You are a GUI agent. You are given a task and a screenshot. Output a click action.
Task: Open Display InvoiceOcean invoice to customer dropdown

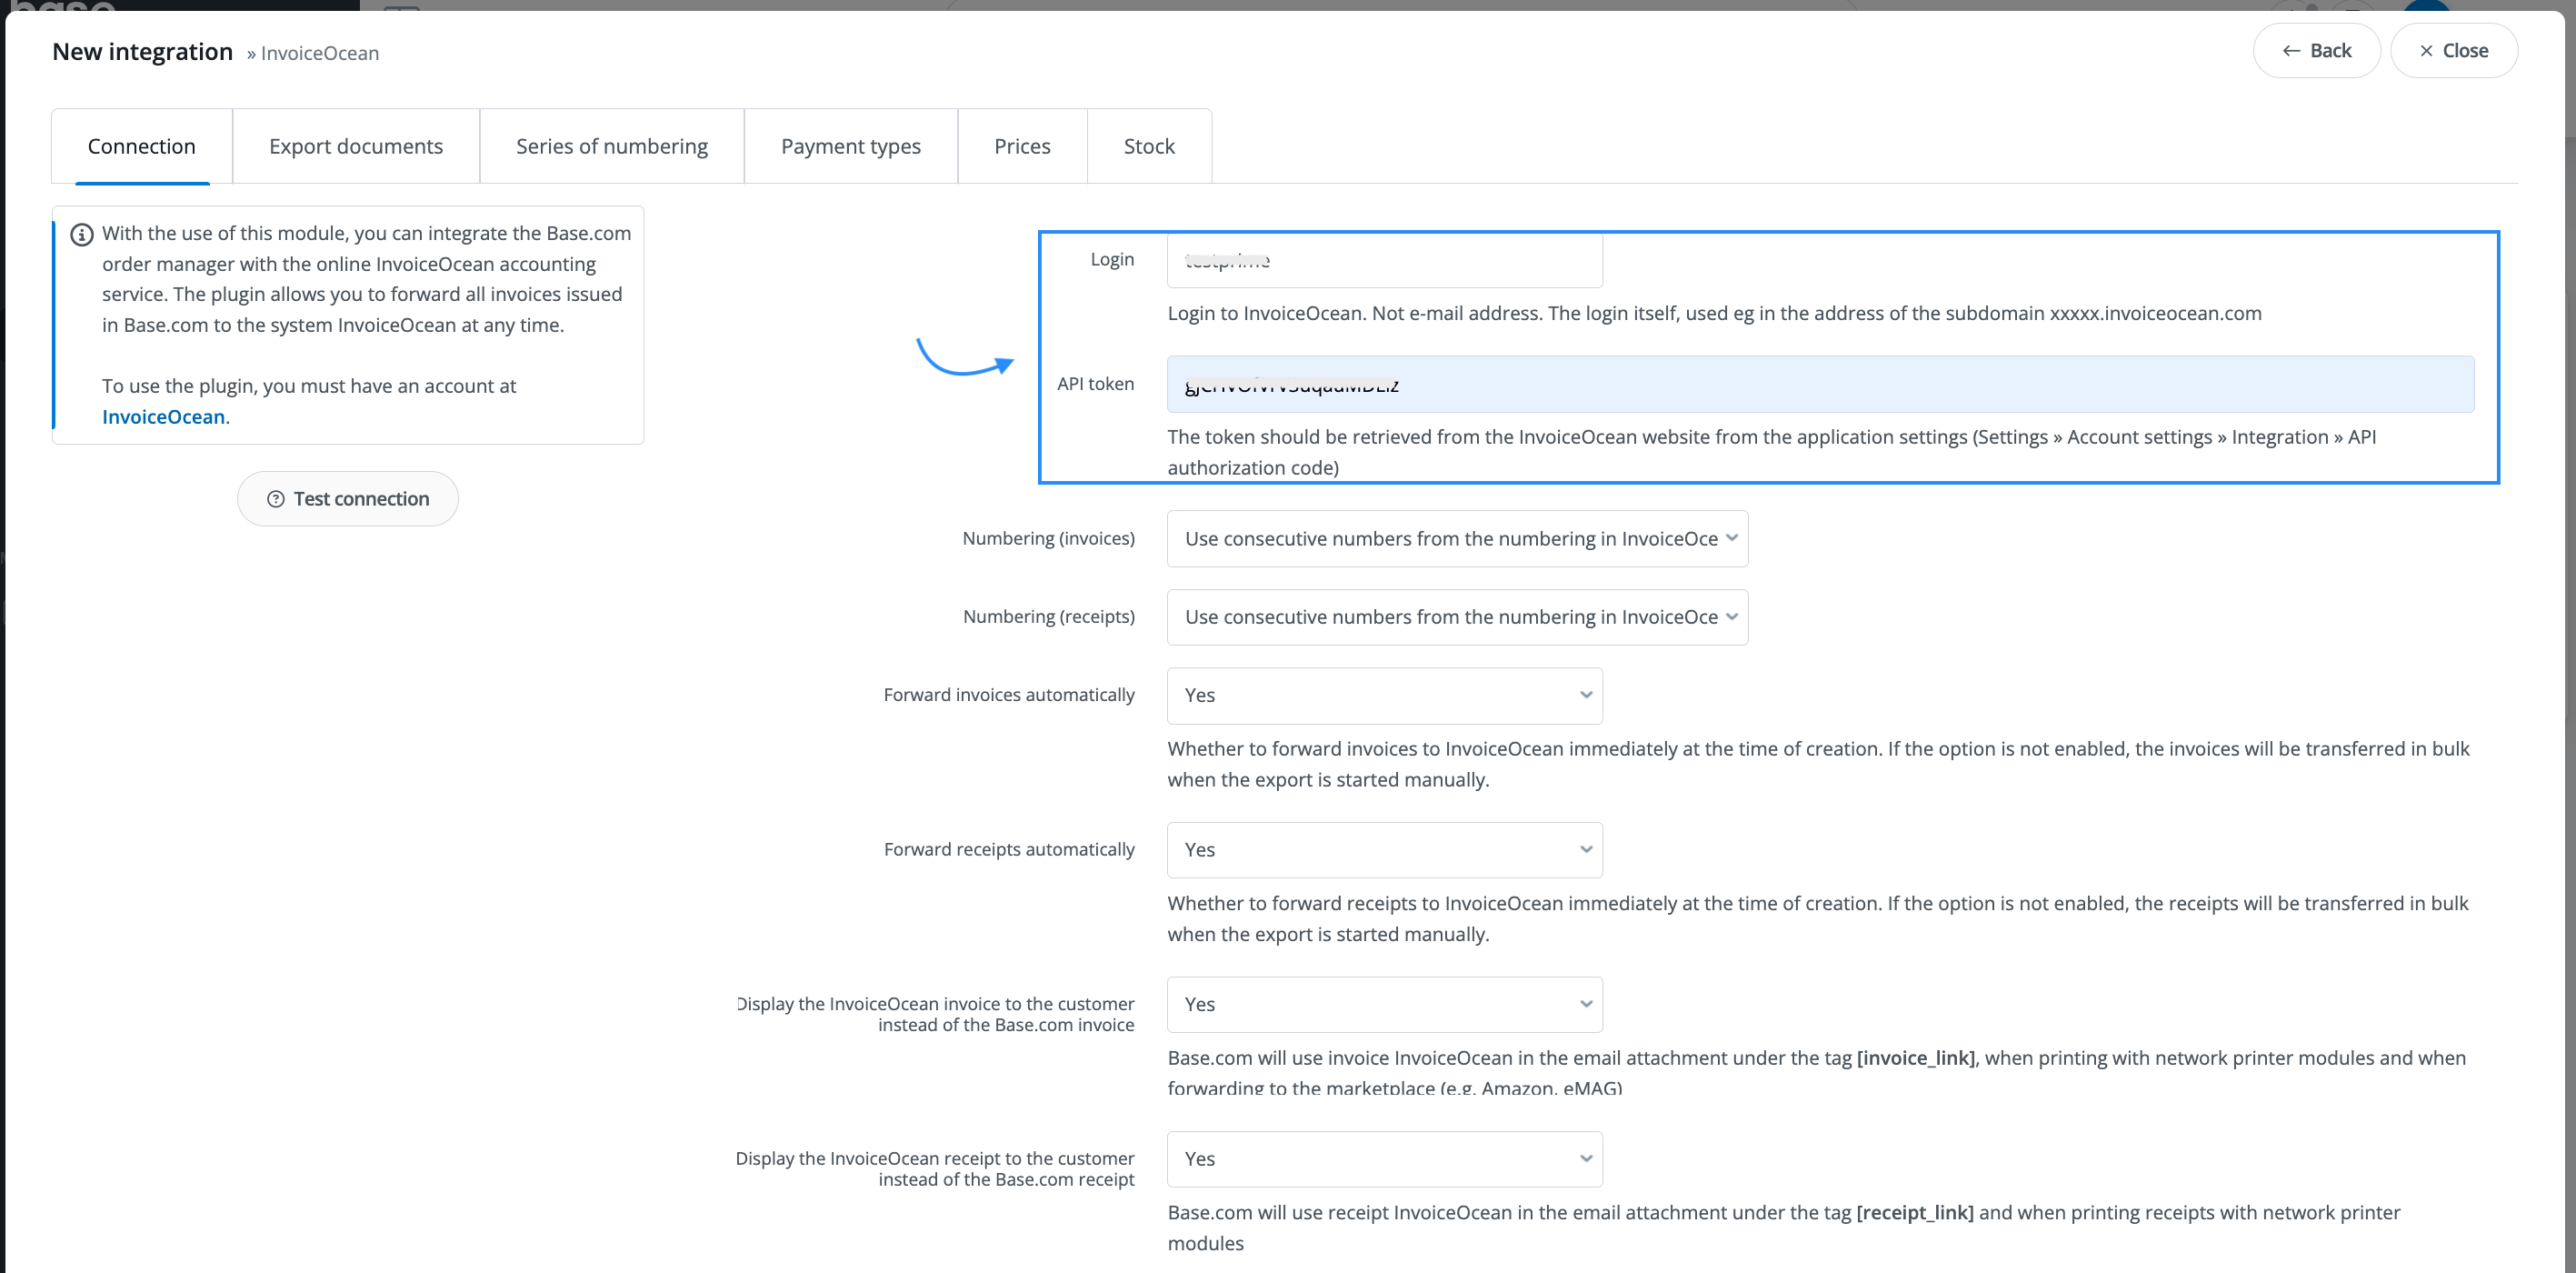pos(1384,1004)
